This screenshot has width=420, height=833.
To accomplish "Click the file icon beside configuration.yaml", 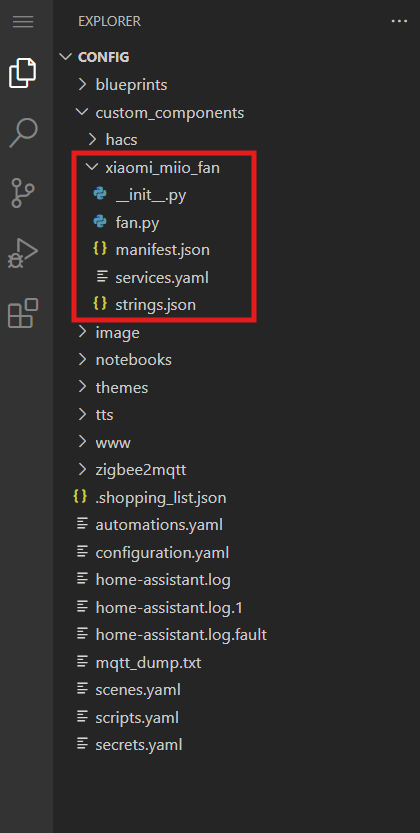I will click(82, 552).
